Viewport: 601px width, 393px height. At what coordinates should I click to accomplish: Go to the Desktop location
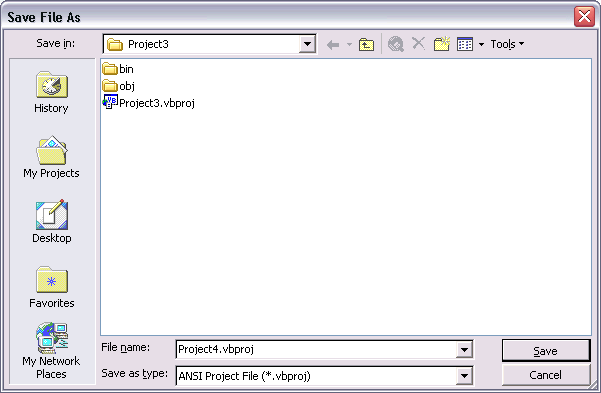coord(52,222)
